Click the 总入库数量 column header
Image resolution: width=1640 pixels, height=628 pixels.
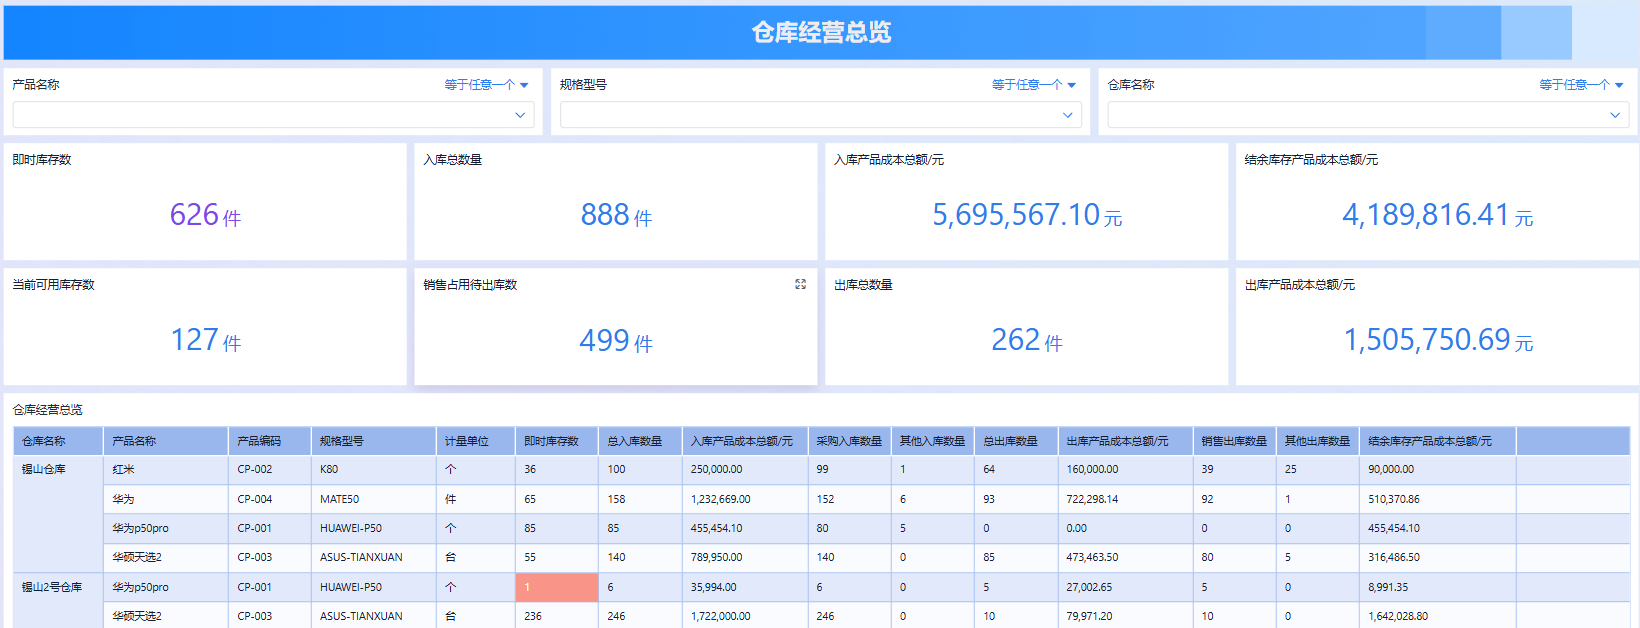640,441
